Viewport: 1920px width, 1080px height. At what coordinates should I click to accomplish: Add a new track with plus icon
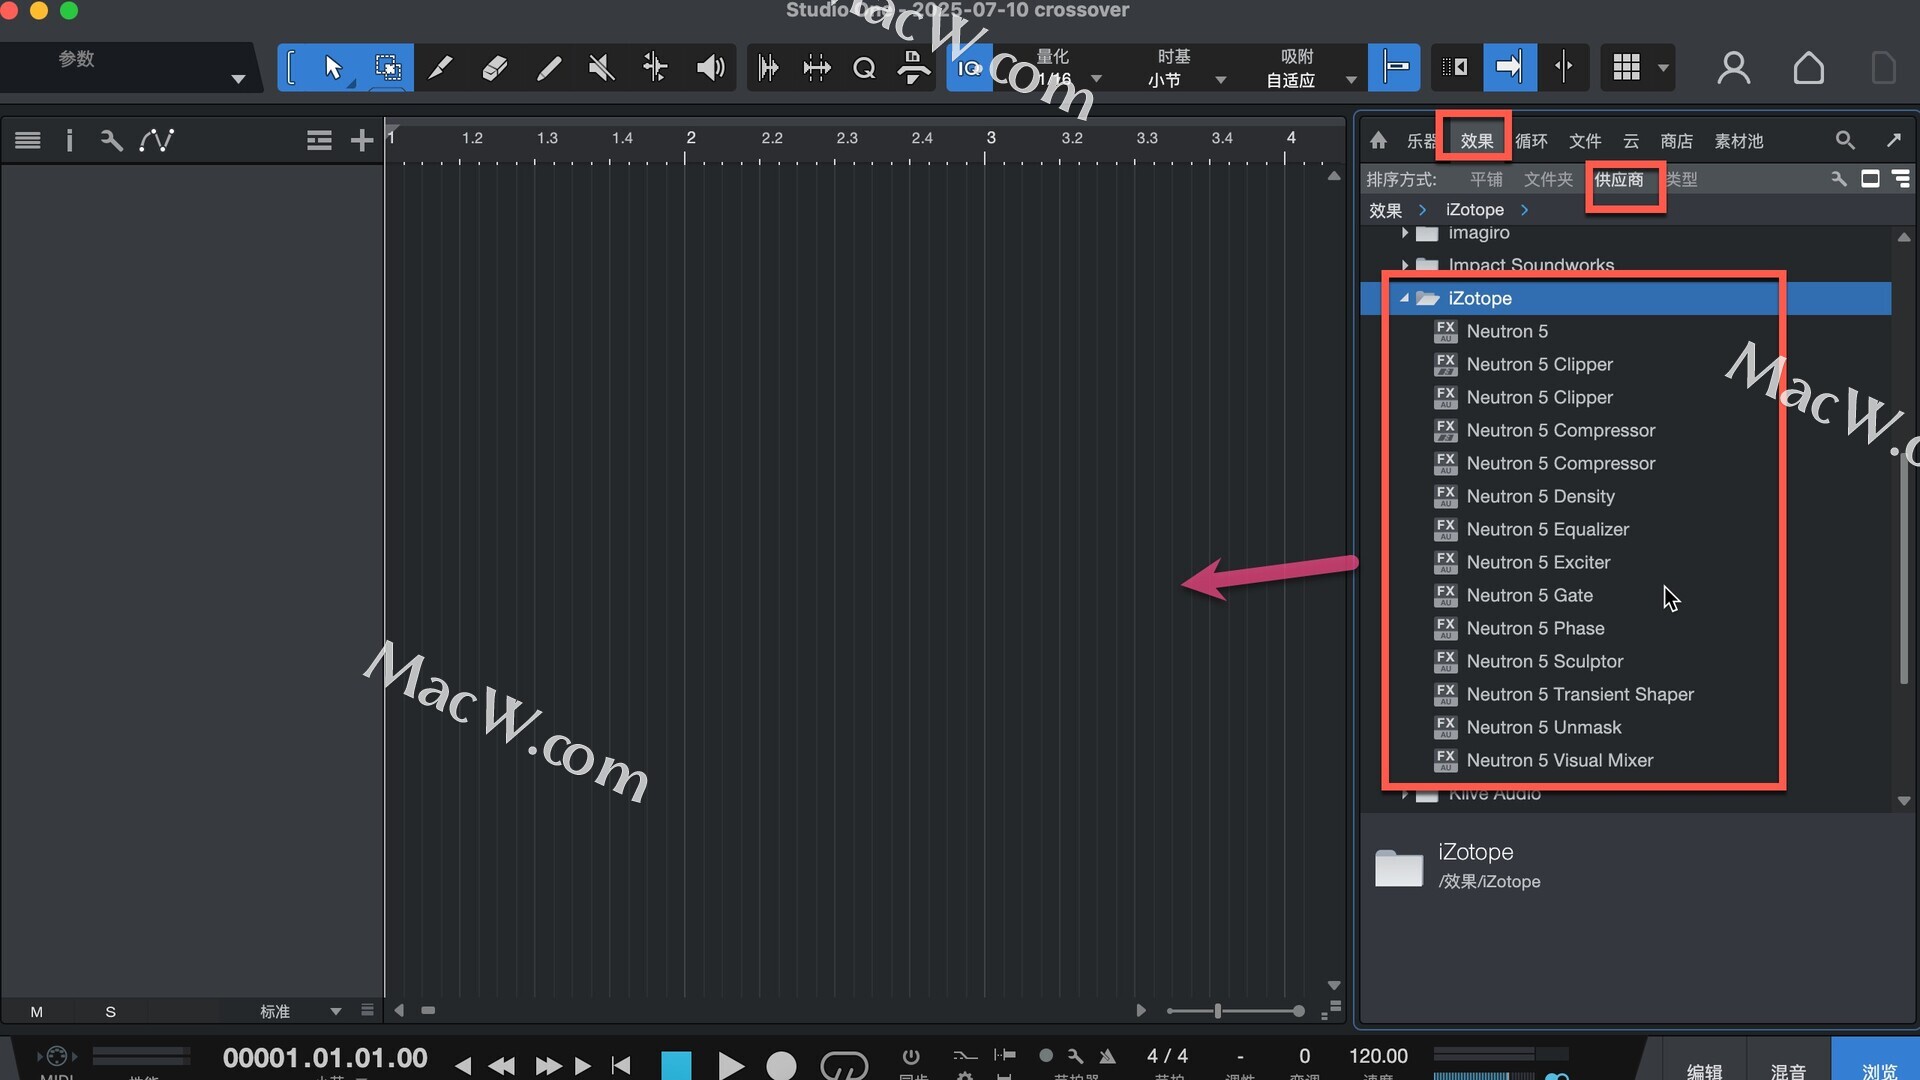[362, 140]
